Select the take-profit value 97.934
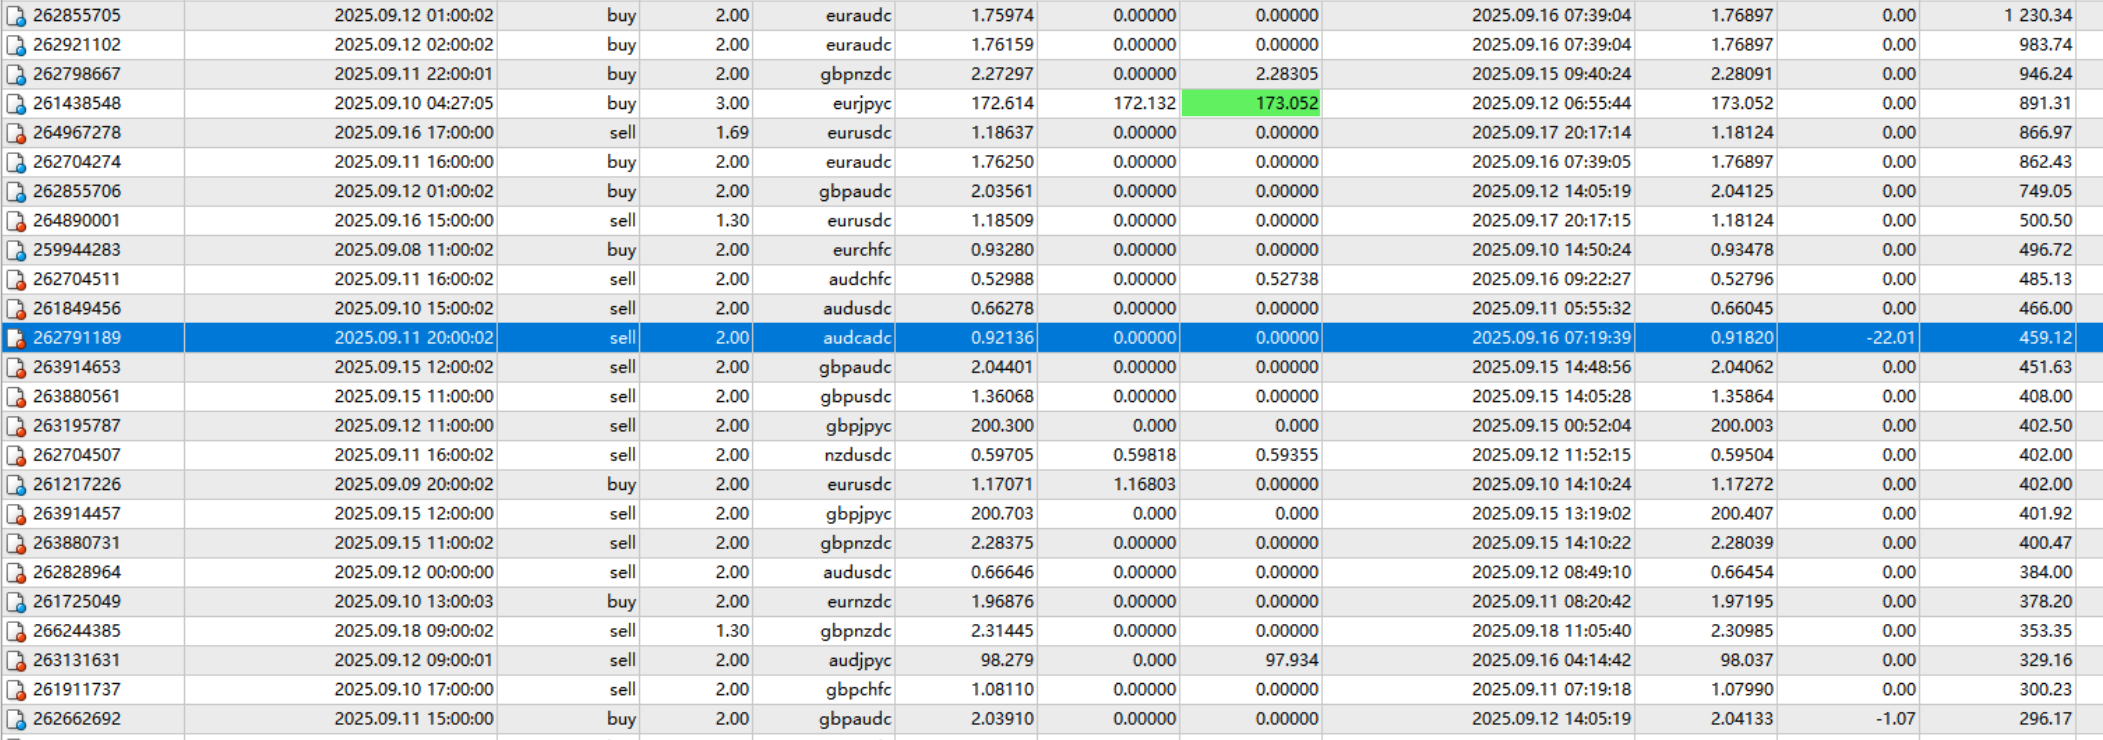The image size is (2103, 740). pos(1292,660)
